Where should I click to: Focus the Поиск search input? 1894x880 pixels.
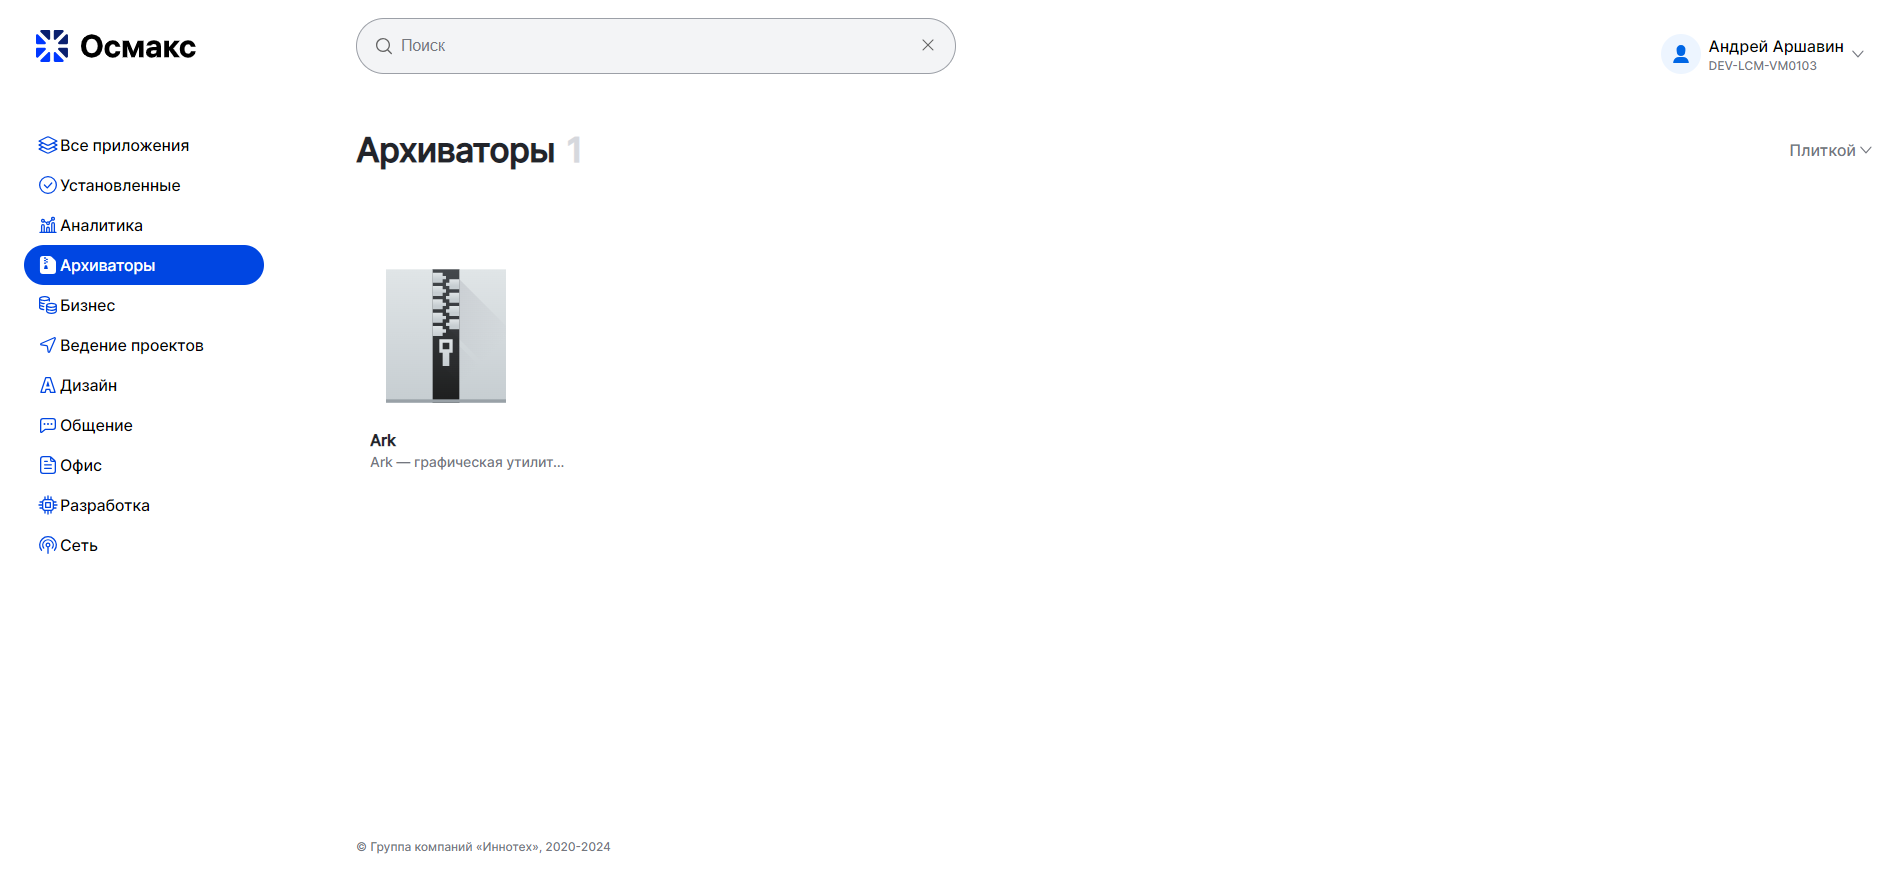(x=650, y=46)
